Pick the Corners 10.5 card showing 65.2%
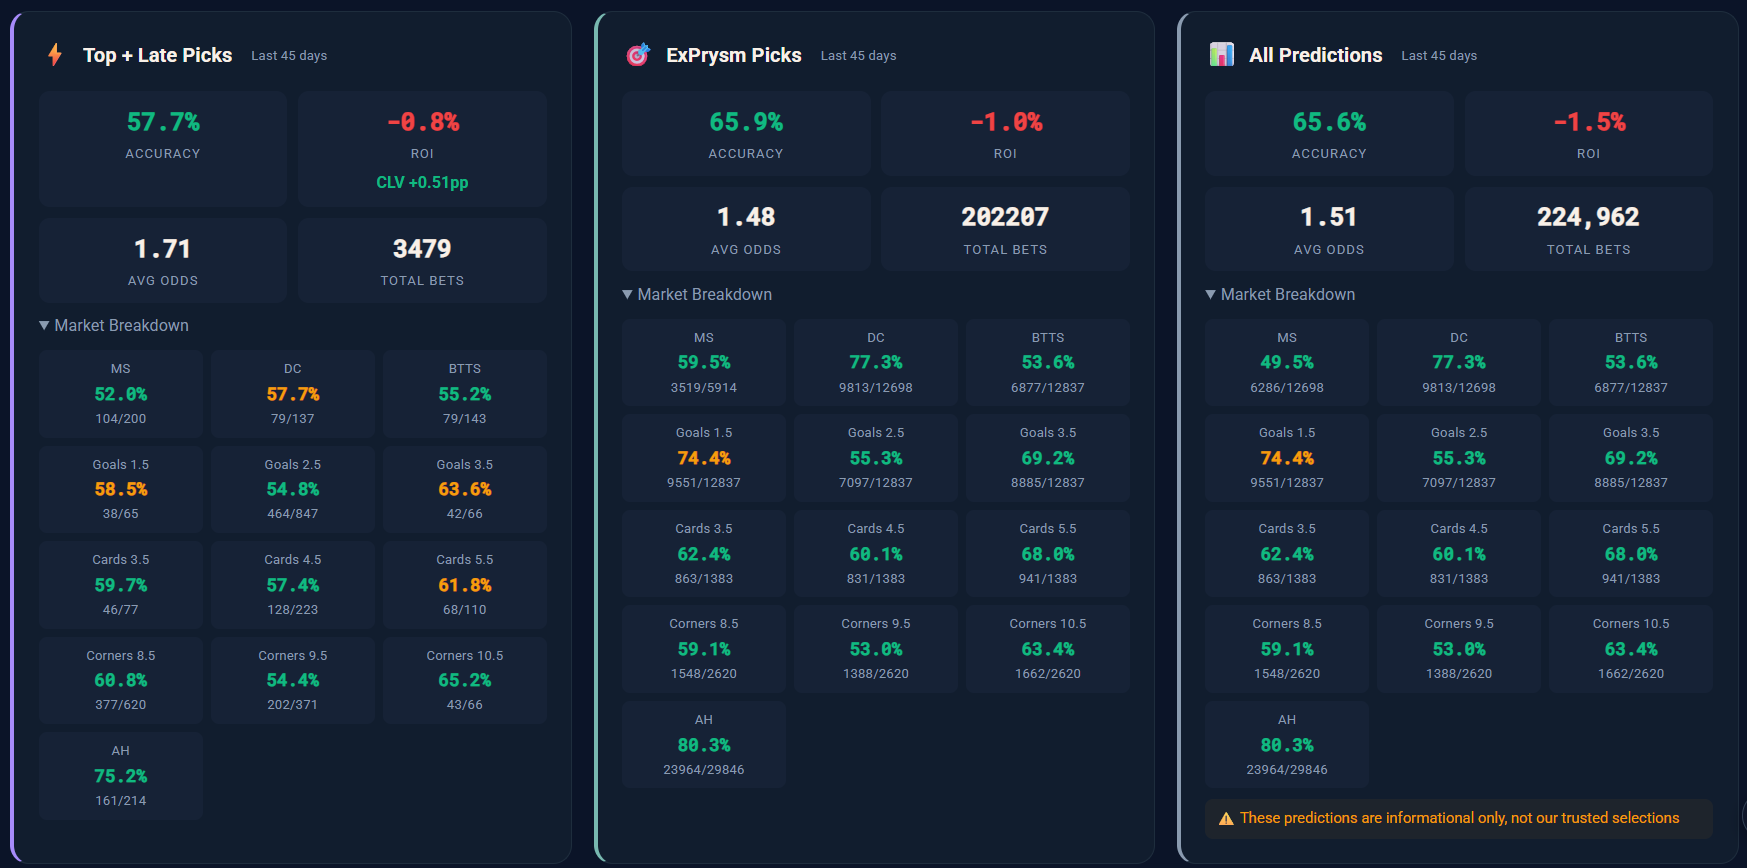The image size is (1747, 868). point(465,680)
